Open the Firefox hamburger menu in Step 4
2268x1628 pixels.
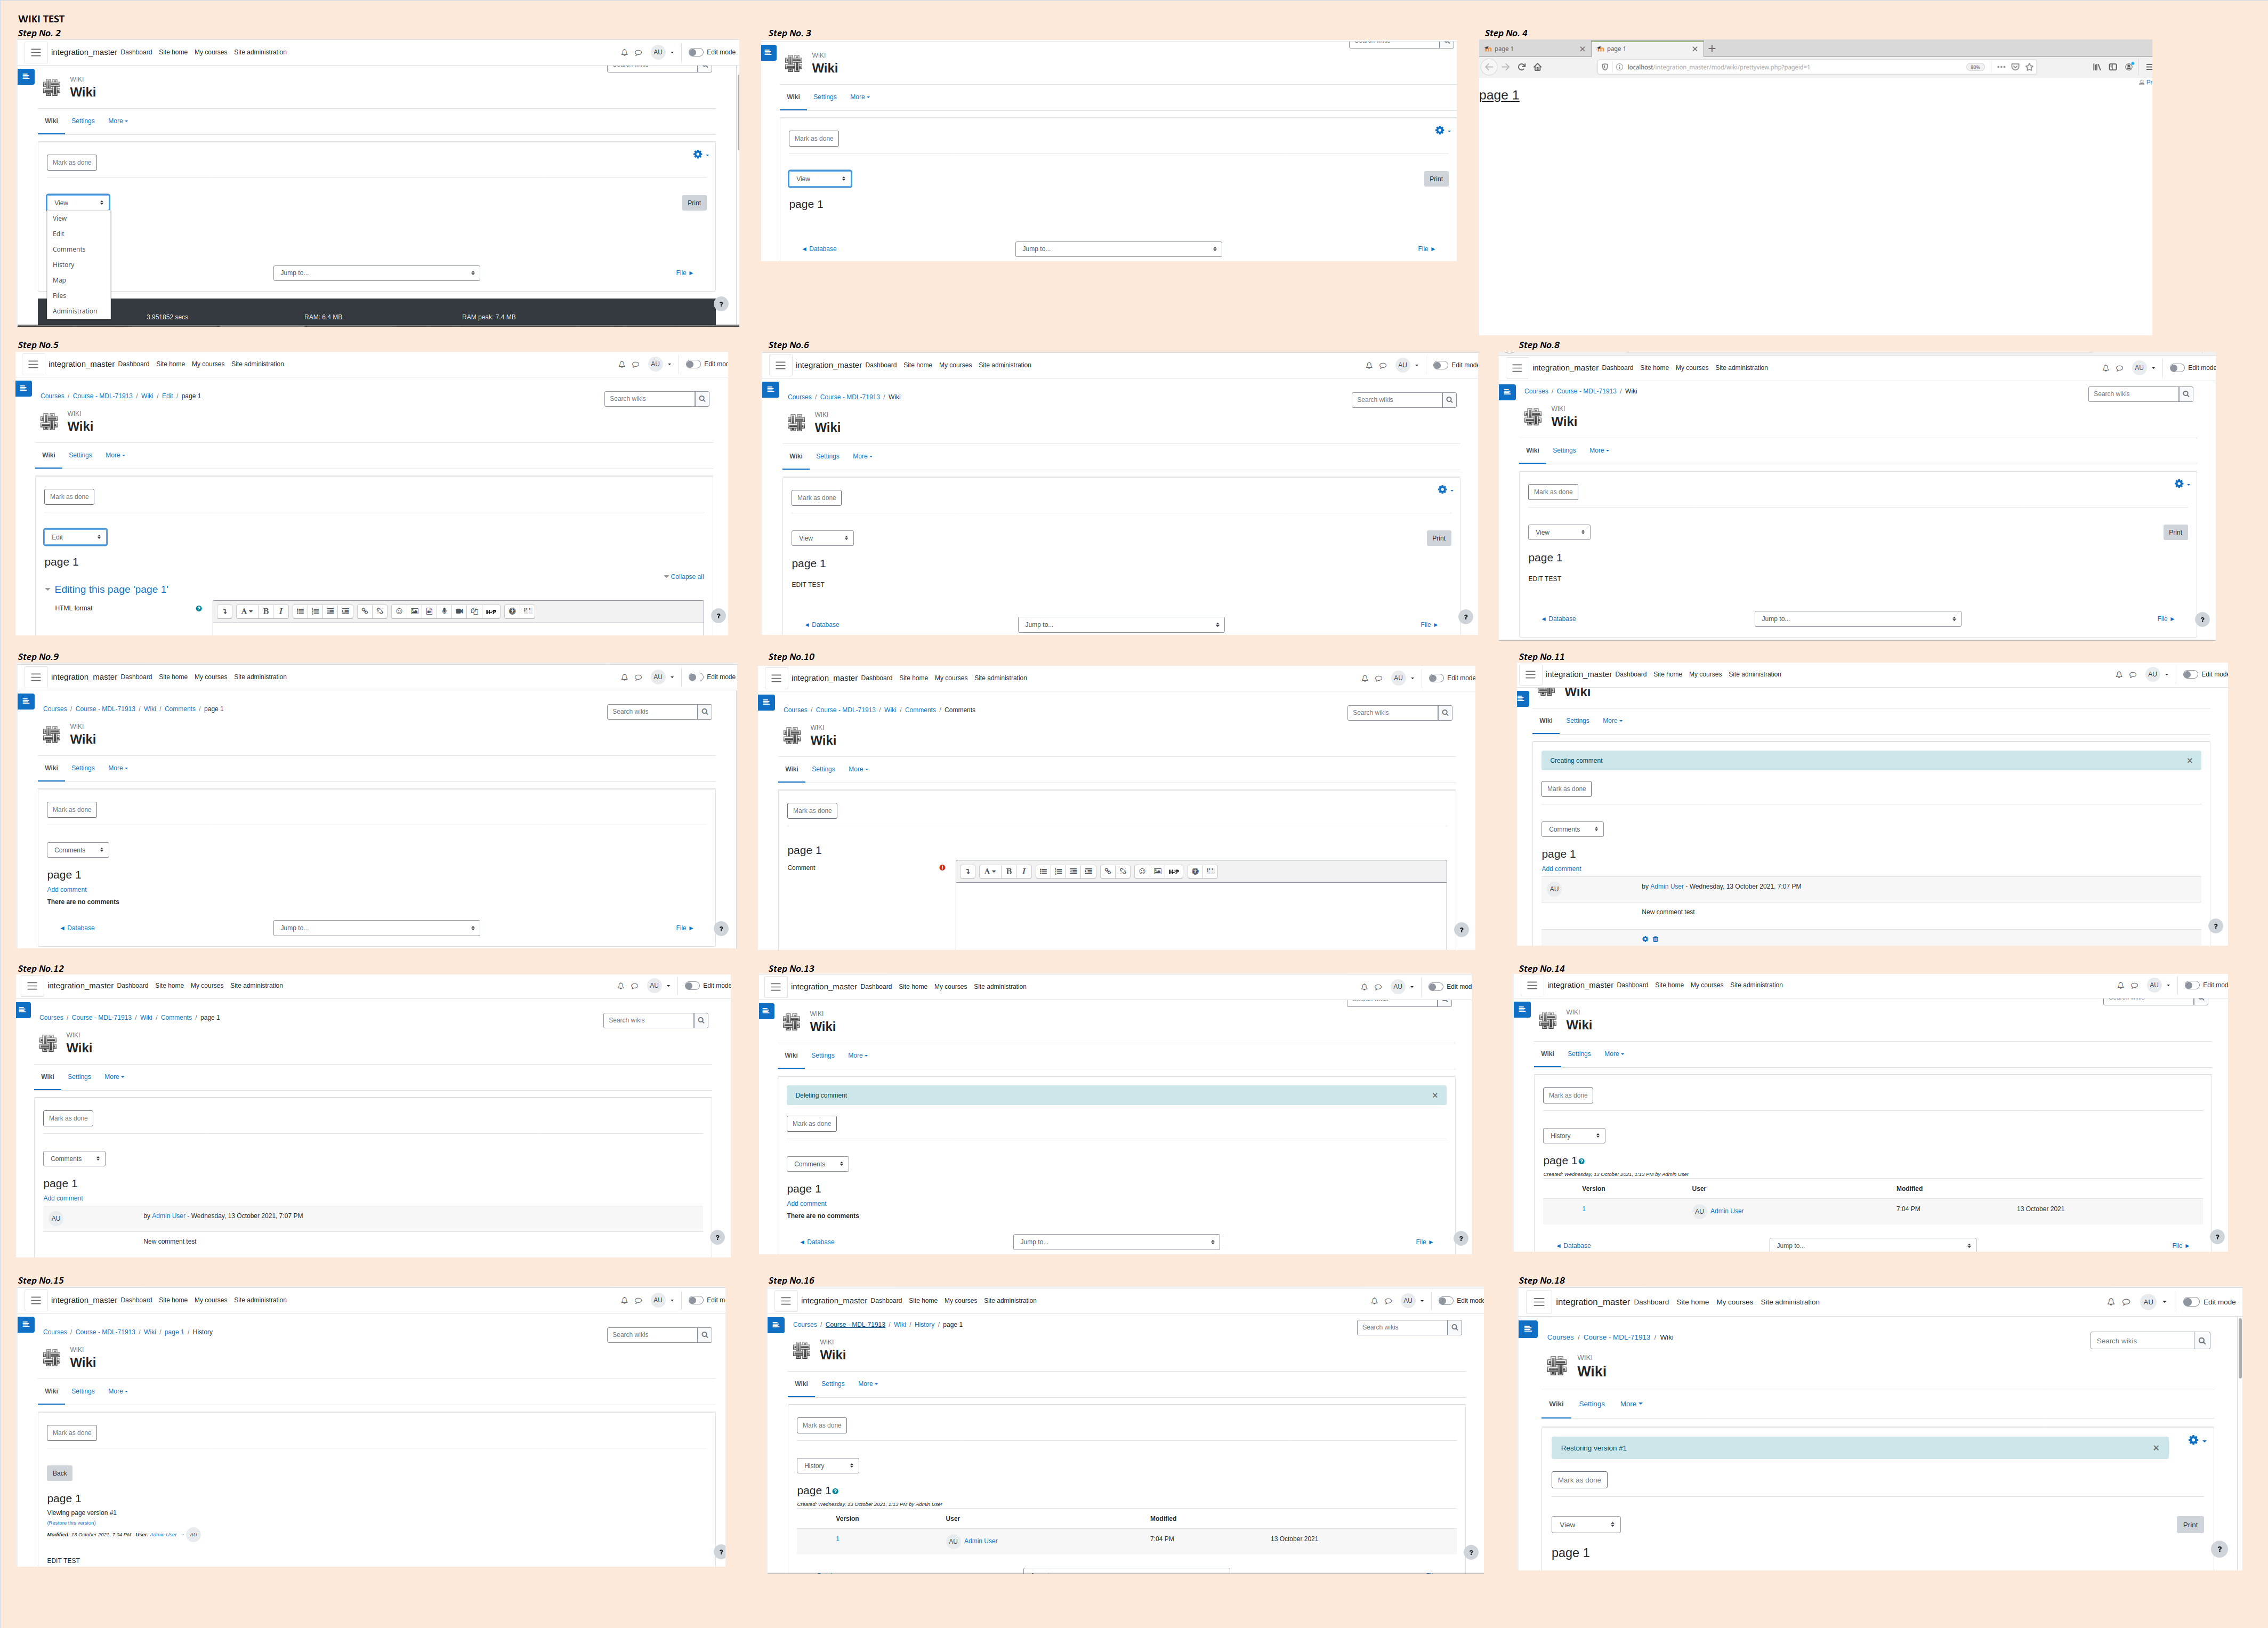tap(2148, 67)
